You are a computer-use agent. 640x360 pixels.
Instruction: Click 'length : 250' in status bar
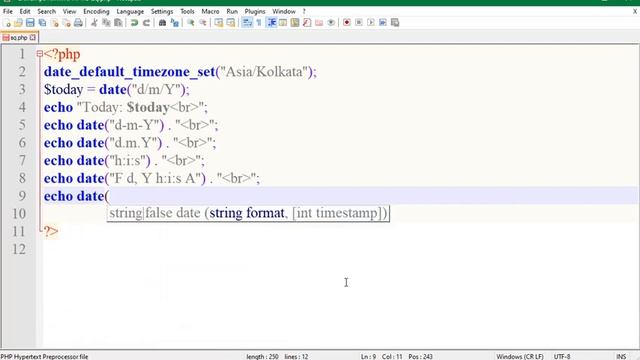262,356
